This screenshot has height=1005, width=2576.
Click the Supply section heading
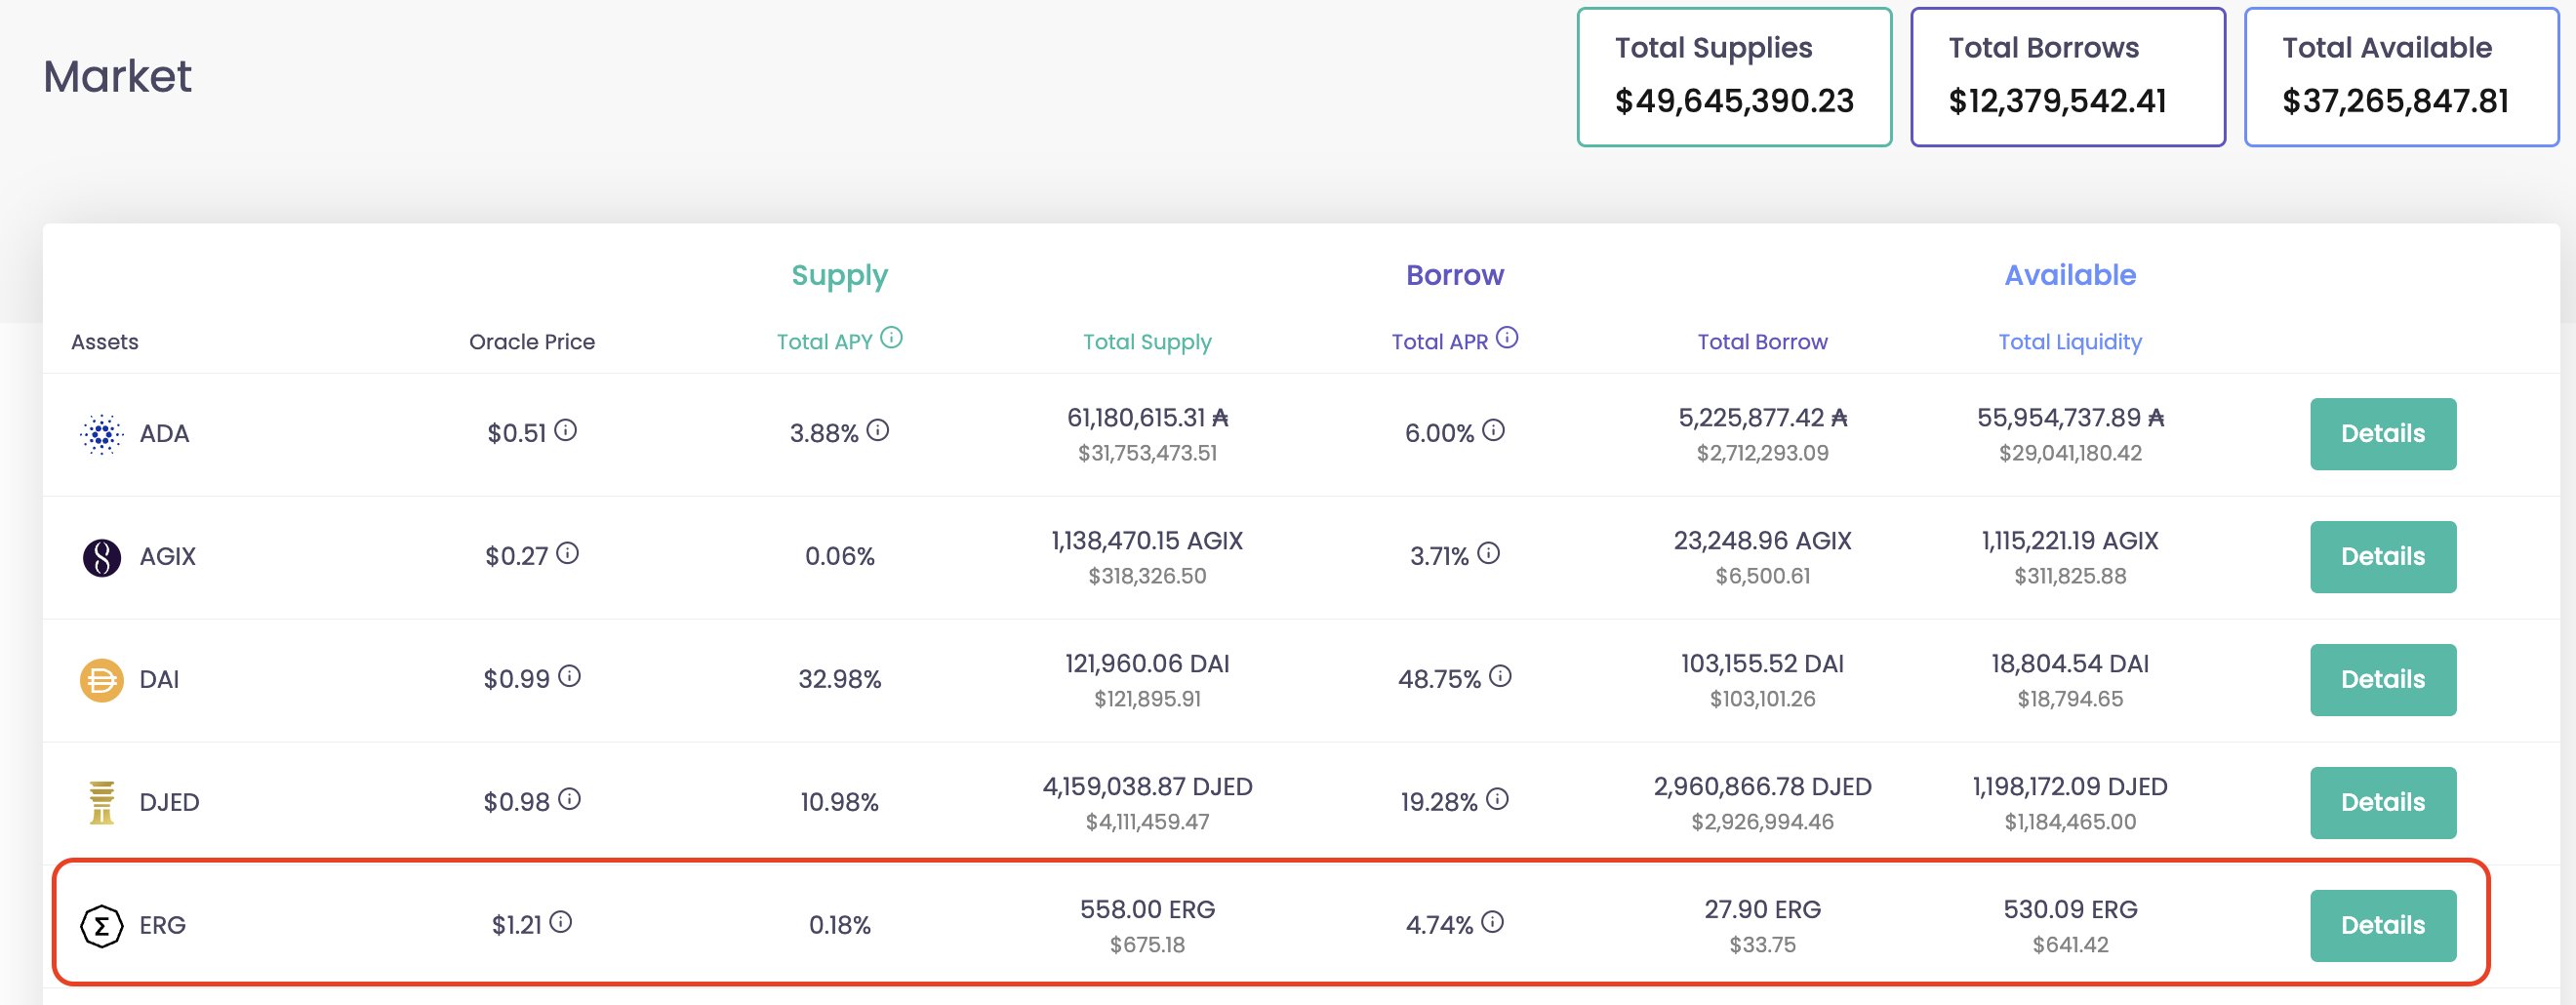pos(840,276)
